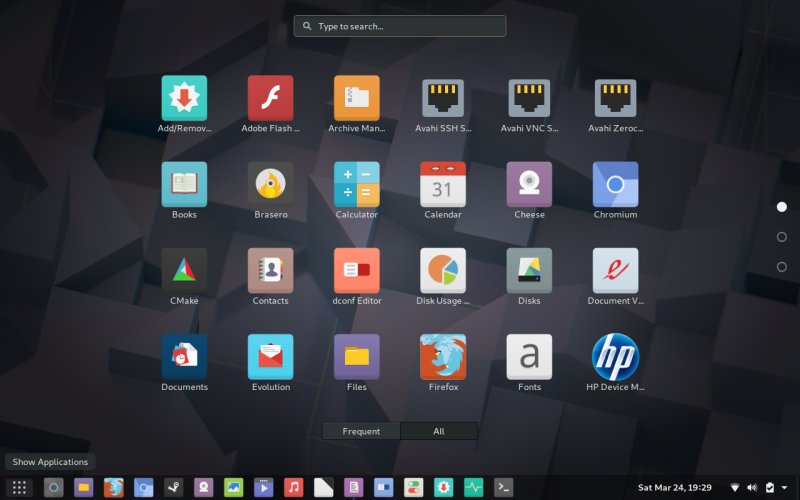
Task: Launch Evolution mail client
Action: 270,357
